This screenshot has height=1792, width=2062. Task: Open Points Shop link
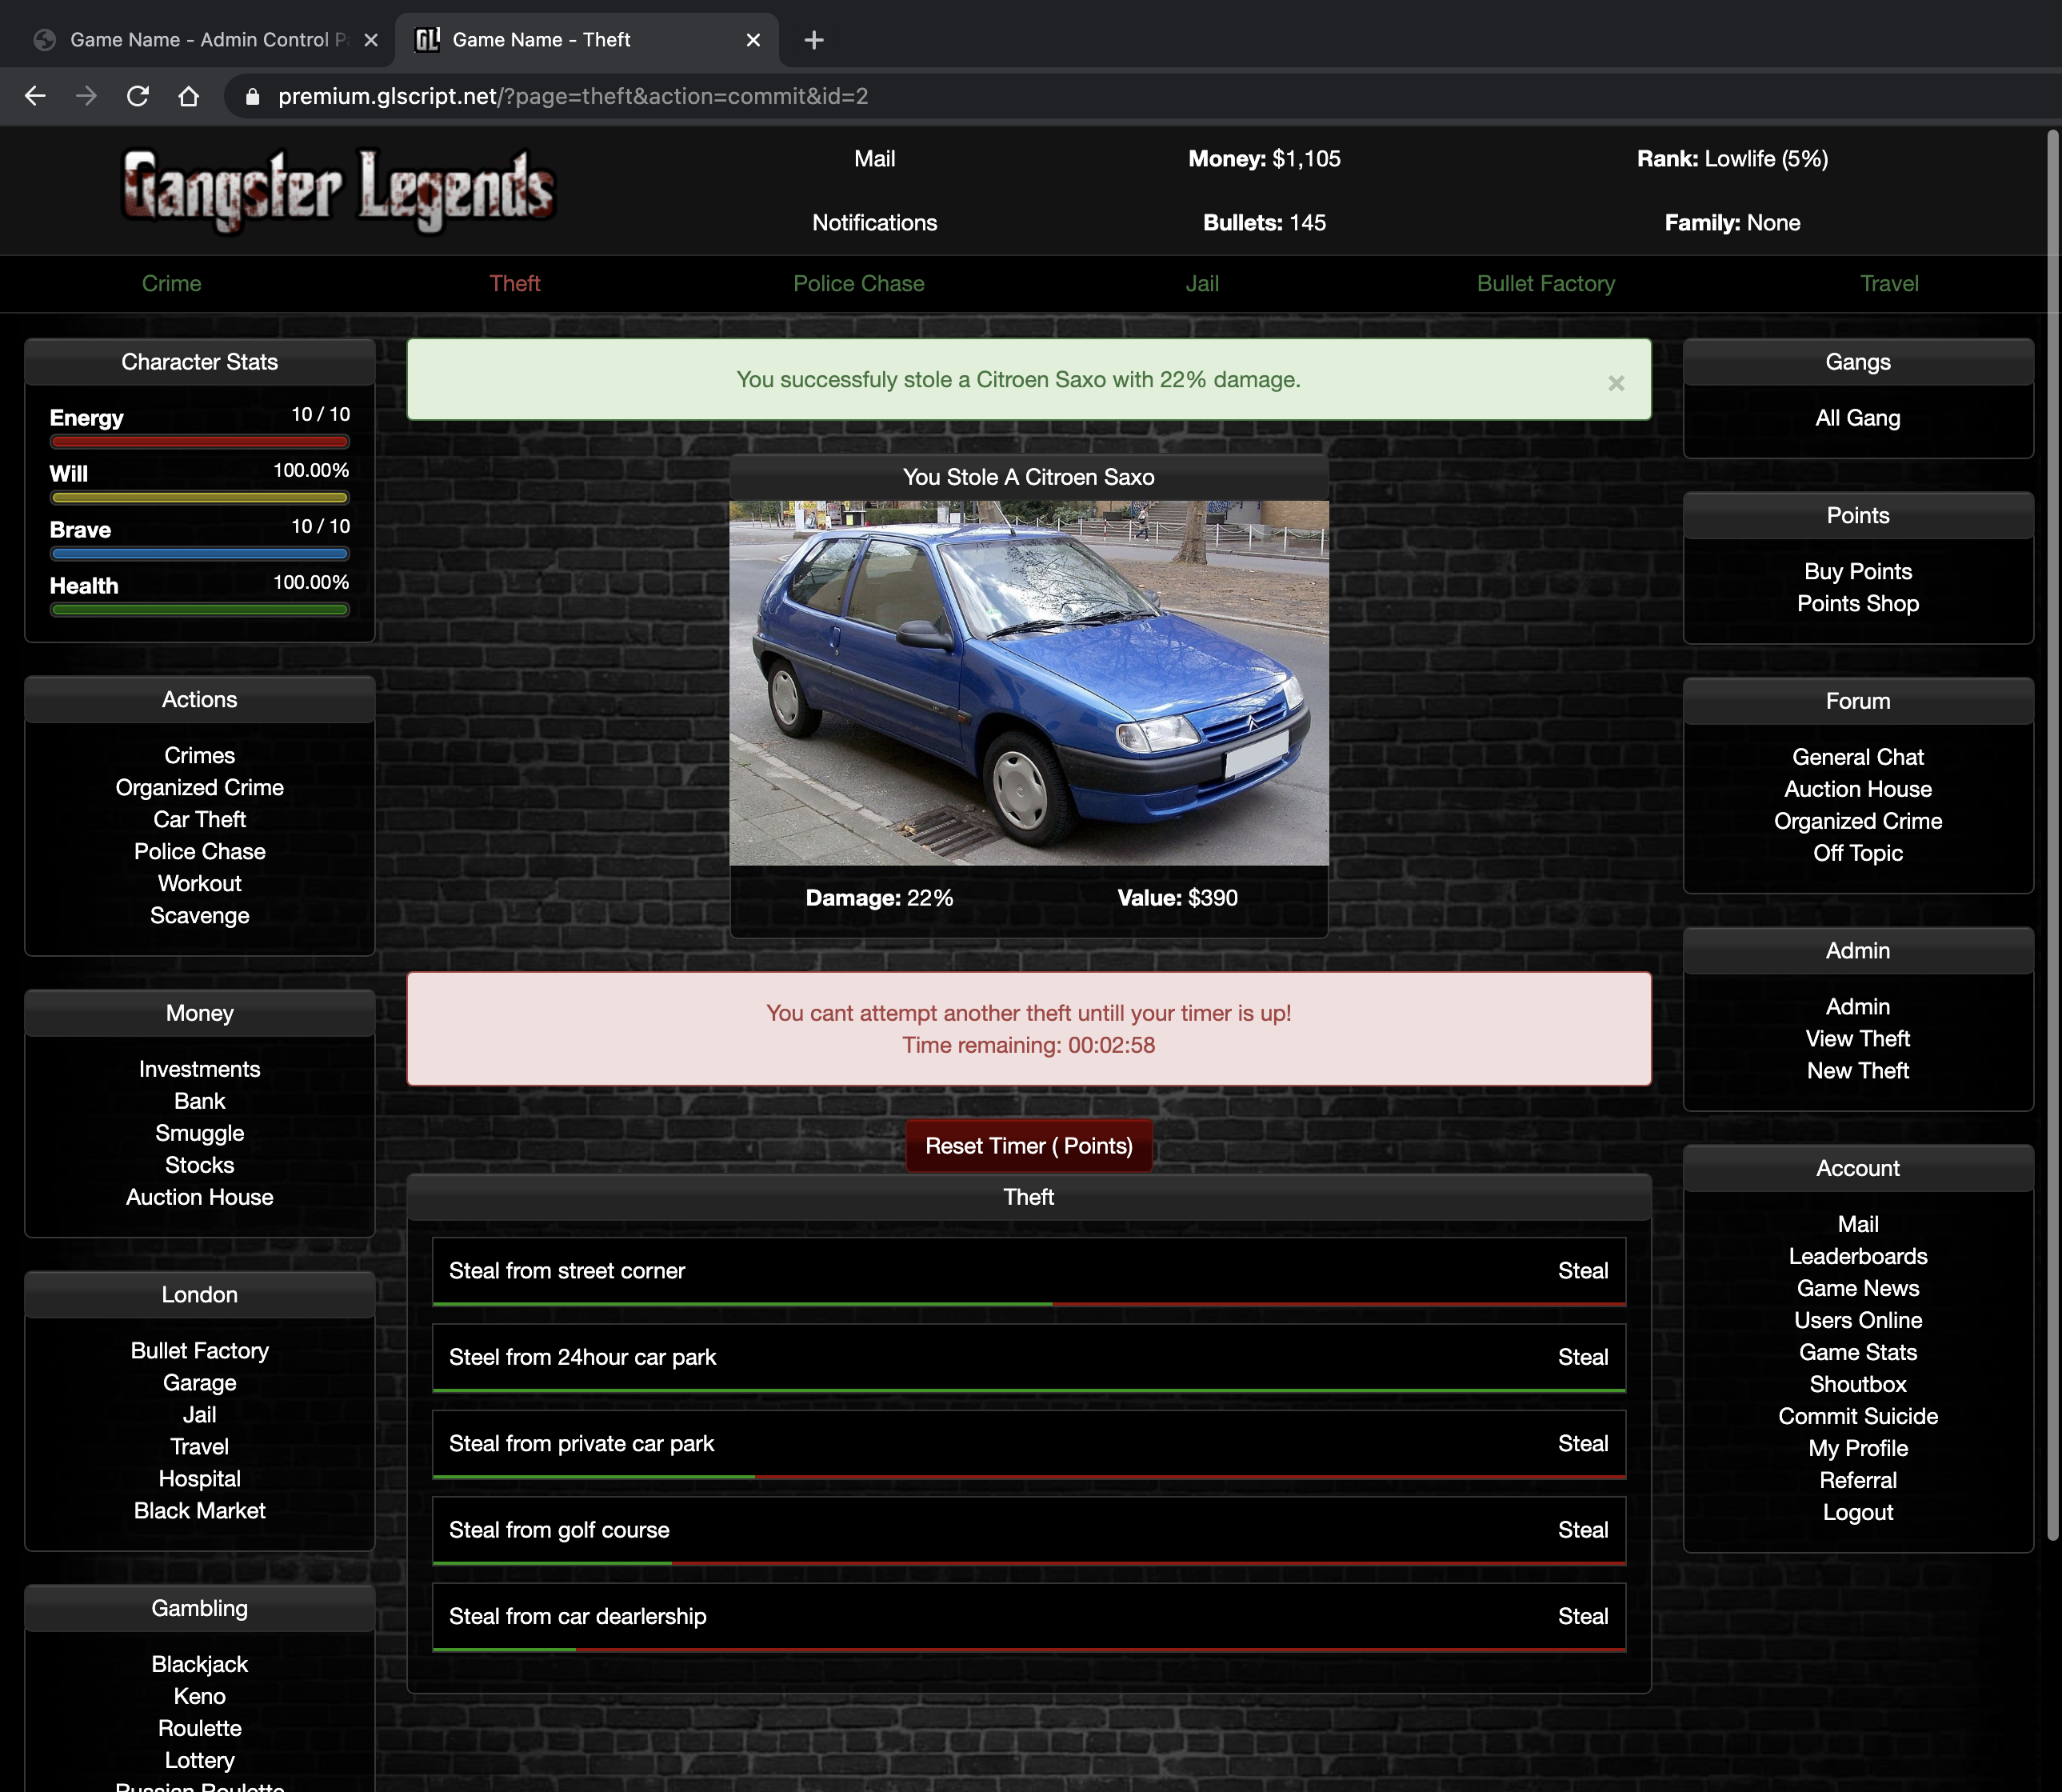[x=1857, y=604]
